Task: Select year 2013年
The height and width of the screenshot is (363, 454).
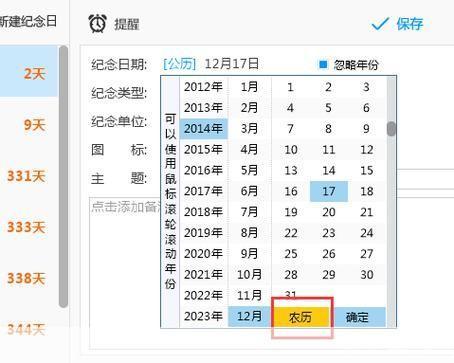Action: [x=203, y=108]
